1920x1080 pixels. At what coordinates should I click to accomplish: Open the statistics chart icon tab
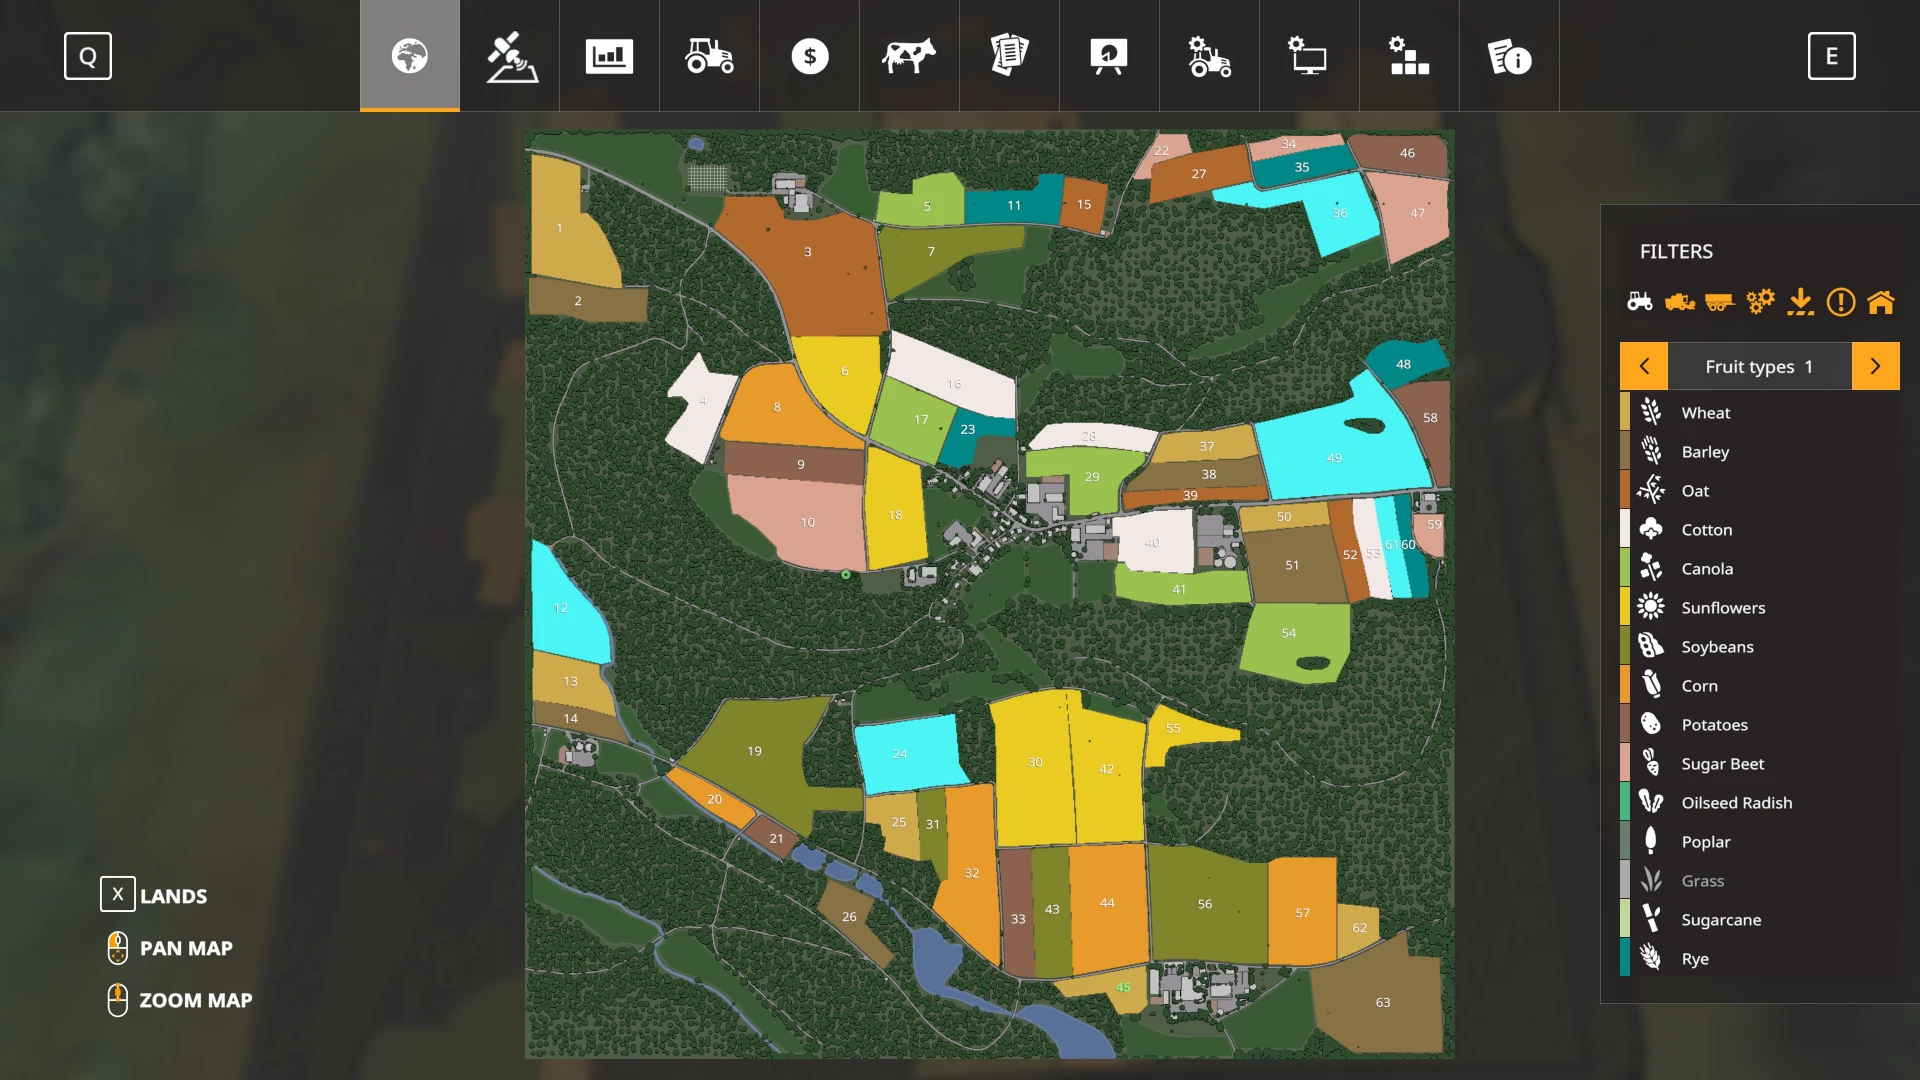coord(609,56)
